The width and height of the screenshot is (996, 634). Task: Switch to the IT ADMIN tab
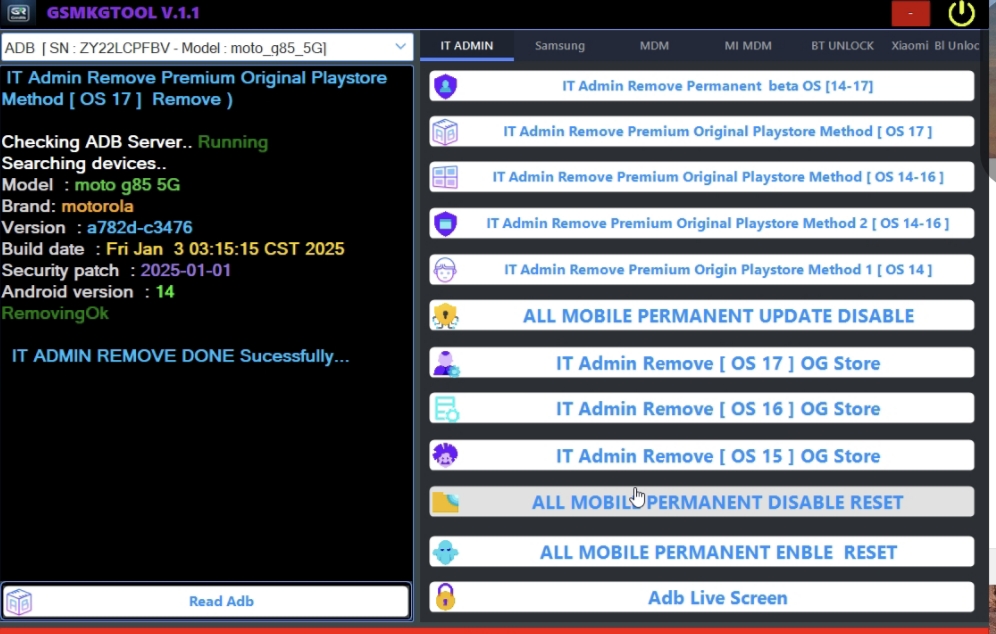coord(467,46)
